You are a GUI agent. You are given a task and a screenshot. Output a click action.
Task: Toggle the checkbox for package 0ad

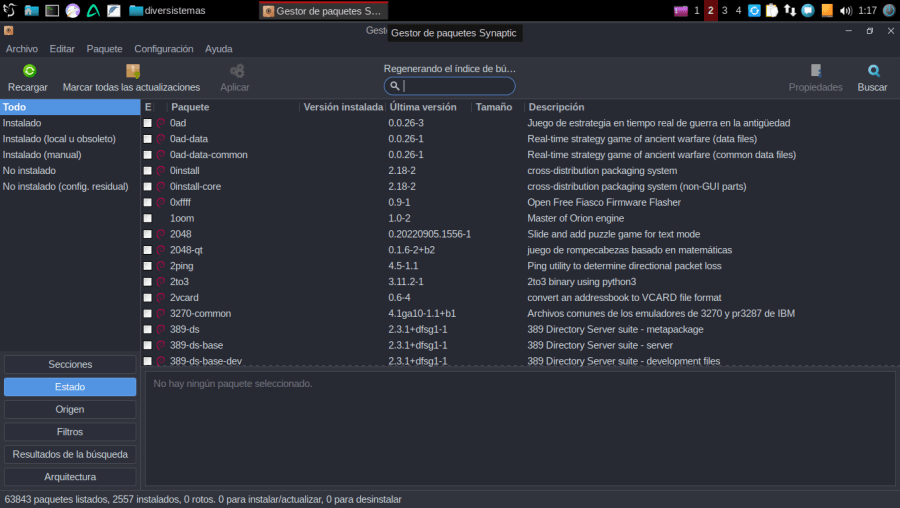[148, 123]
